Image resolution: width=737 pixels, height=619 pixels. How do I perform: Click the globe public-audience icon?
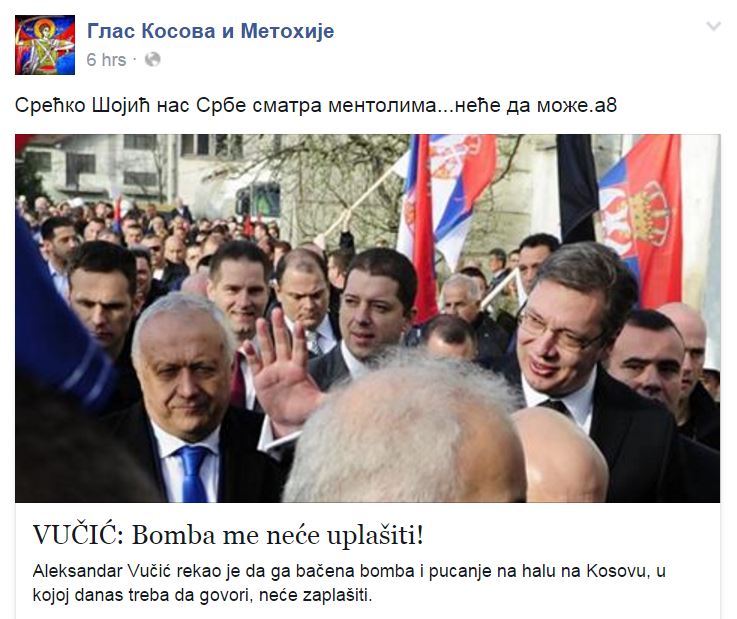(x=152, y=60)
